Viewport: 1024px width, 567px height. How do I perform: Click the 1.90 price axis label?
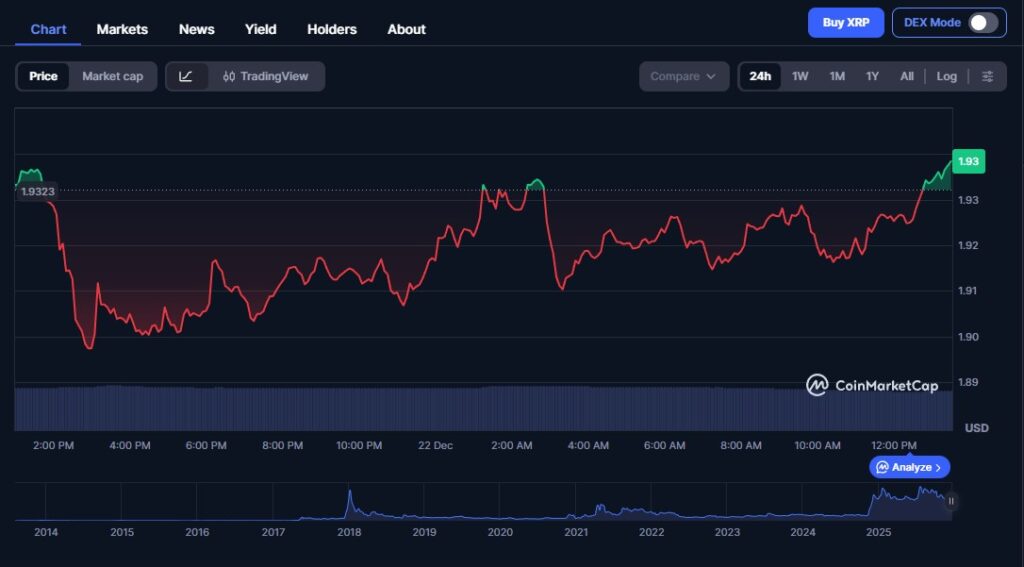968,337
